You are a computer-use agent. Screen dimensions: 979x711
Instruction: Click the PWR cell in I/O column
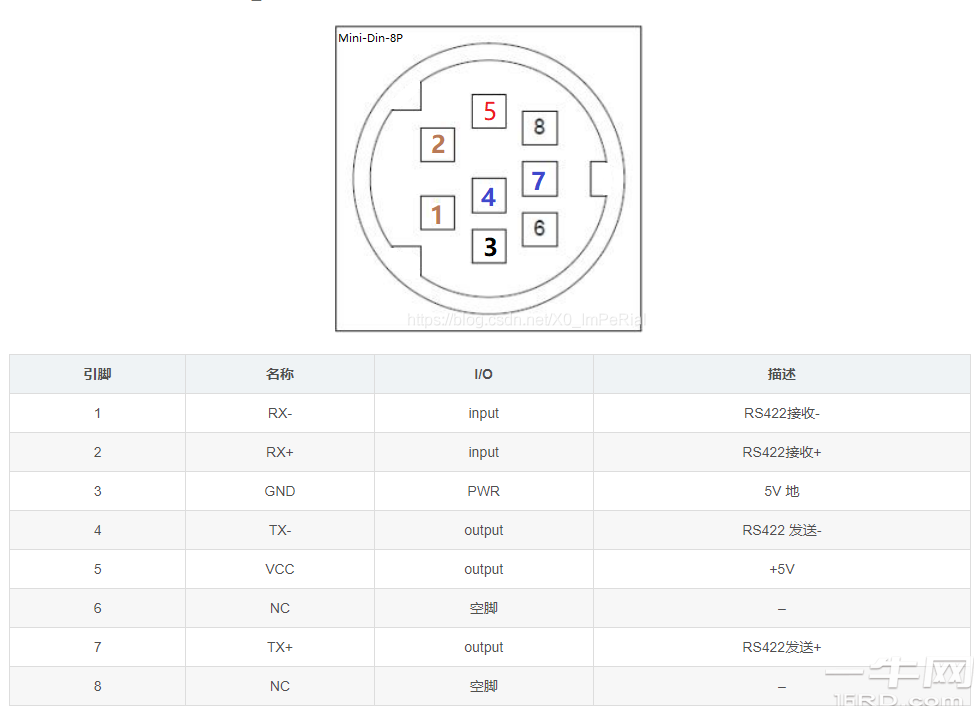[x=483, y=491]
